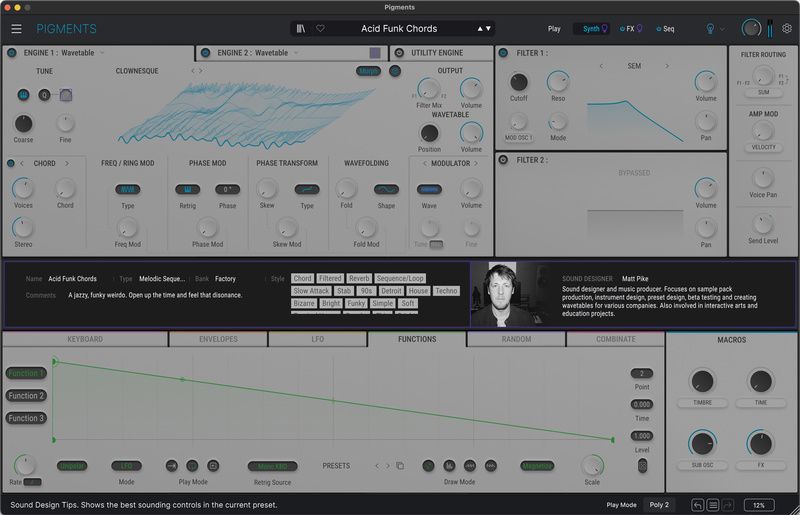Select the Function 3 button
The image size is (800, 515).
tap(26, 418)
